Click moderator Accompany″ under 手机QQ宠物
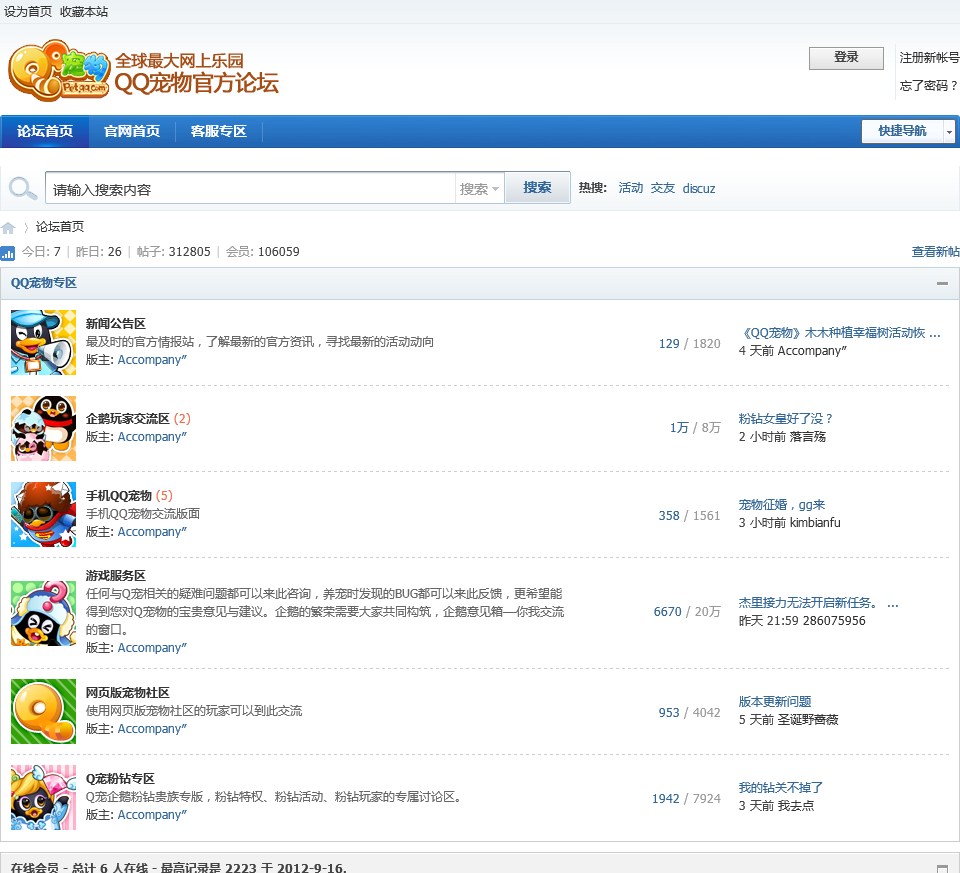Image resolution: width=960 pixels, height=873 pixels. tap(152, 532)
